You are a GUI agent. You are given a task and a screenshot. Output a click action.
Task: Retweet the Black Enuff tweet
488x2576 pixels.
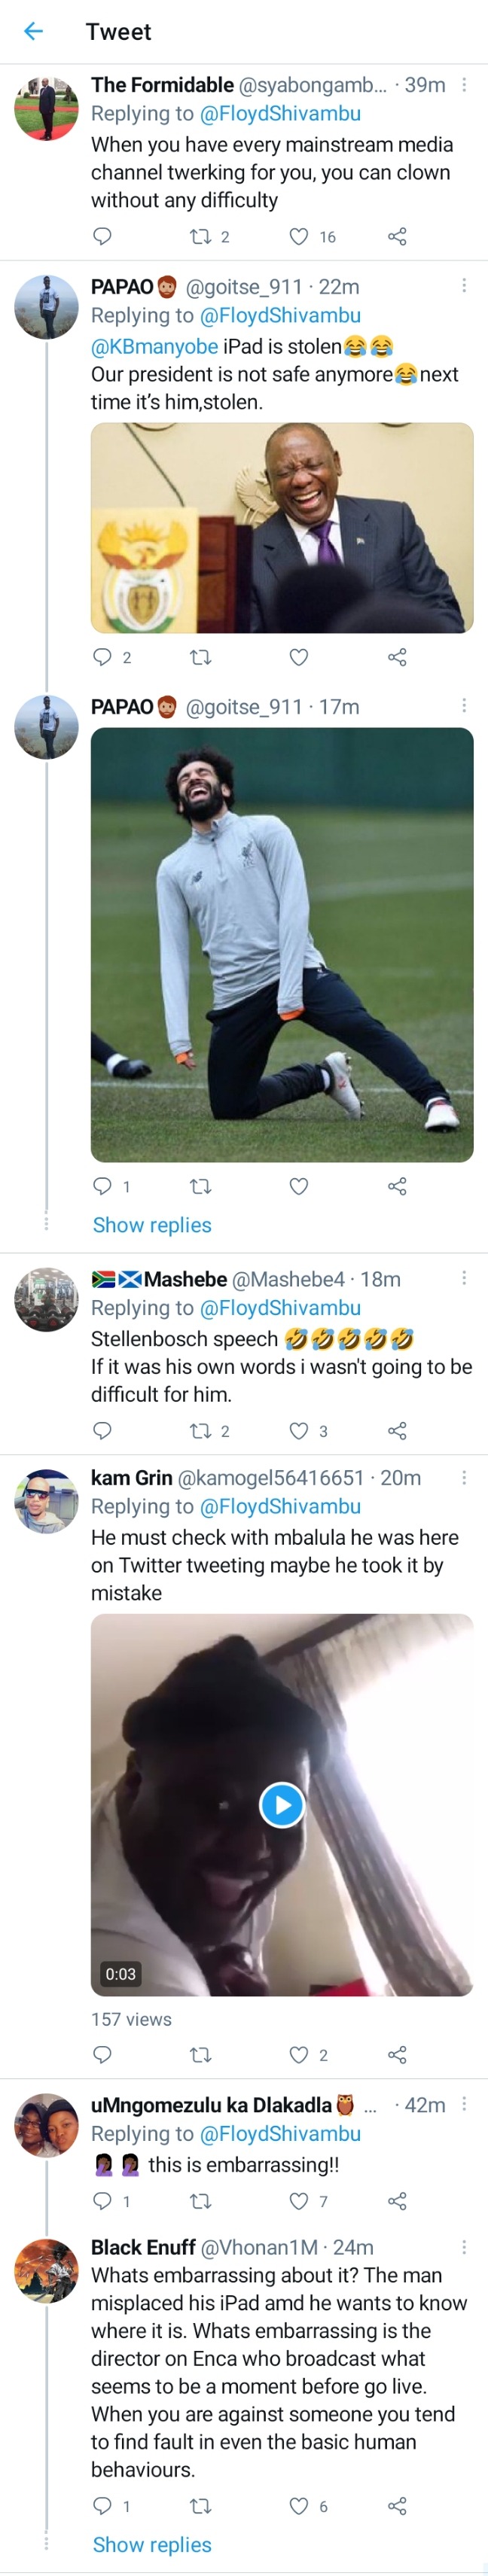[x=200, y=2506]
